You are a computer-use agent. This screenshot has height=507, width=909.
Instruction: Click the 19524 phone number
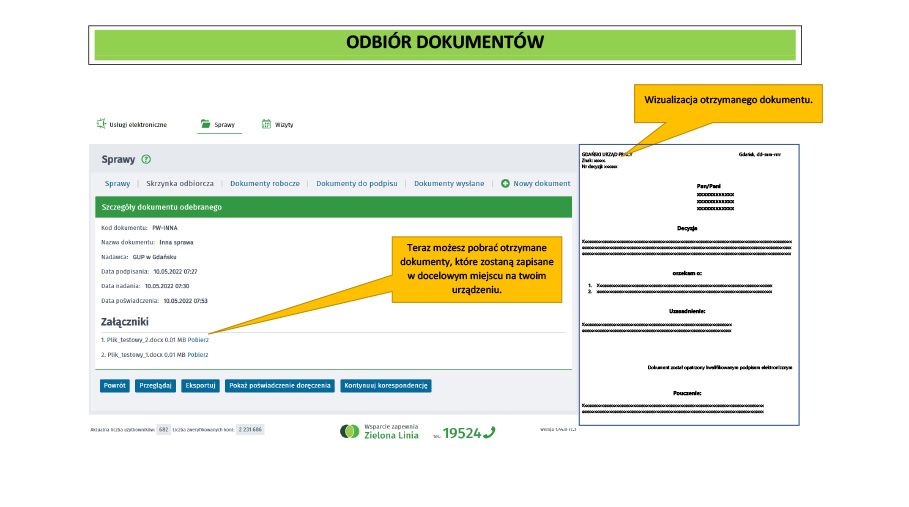pyautogui.click(x=462, y=433)
